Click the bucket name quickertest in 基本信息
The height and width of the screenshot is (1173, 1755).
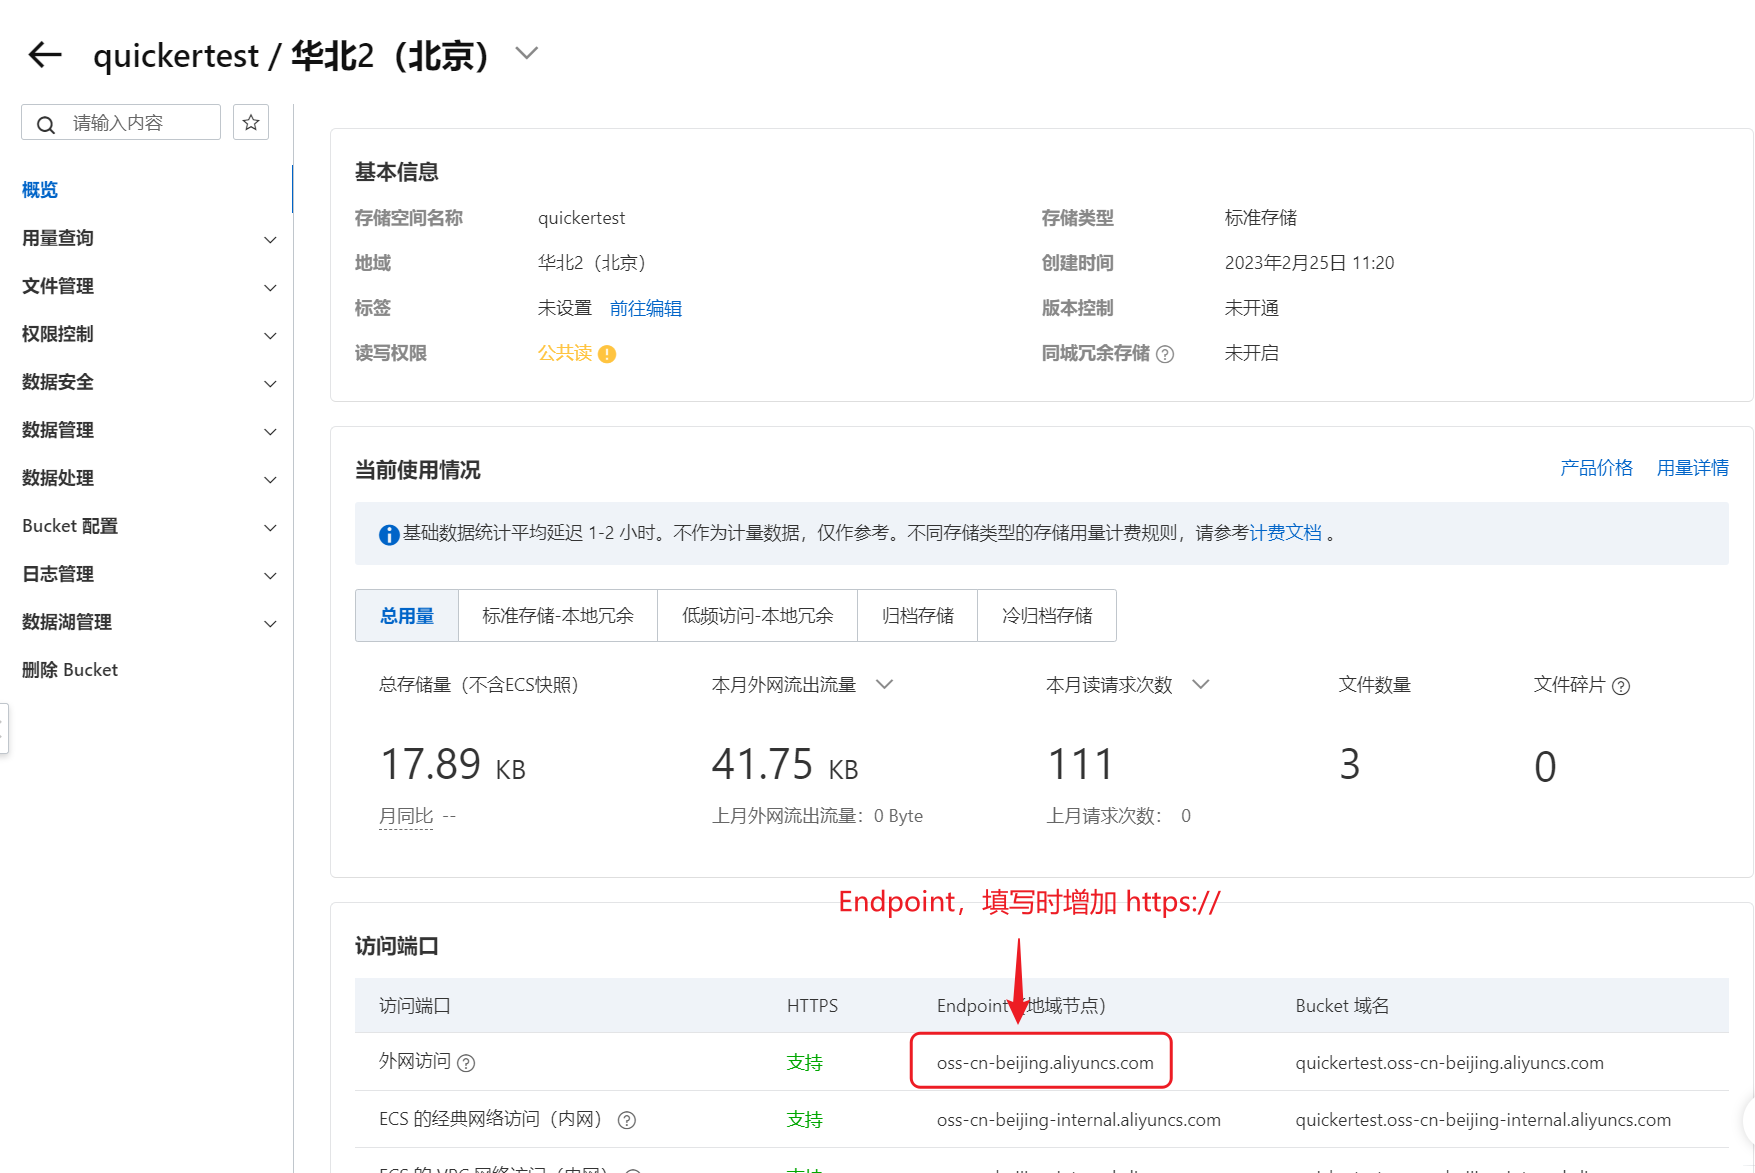581,218
